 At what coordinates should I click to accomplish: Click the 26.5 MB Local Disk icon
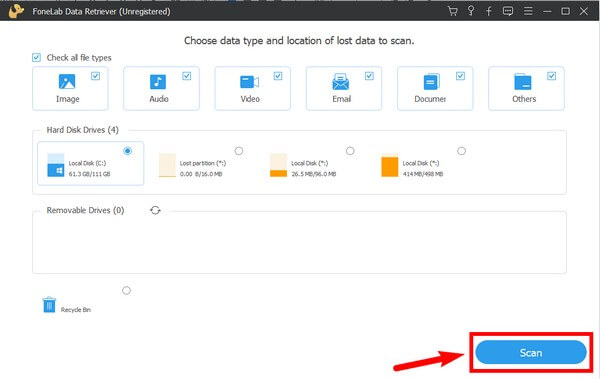click(x=278, y=165)
